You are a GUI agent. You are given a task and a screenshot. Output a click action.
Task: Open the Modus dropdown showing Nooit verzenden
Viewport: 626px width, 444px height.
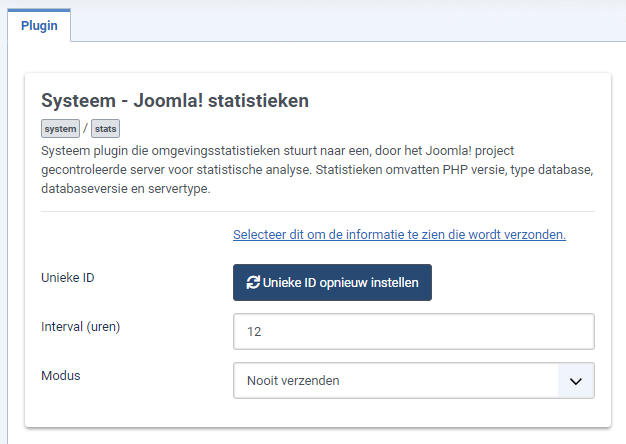[414, 381]
